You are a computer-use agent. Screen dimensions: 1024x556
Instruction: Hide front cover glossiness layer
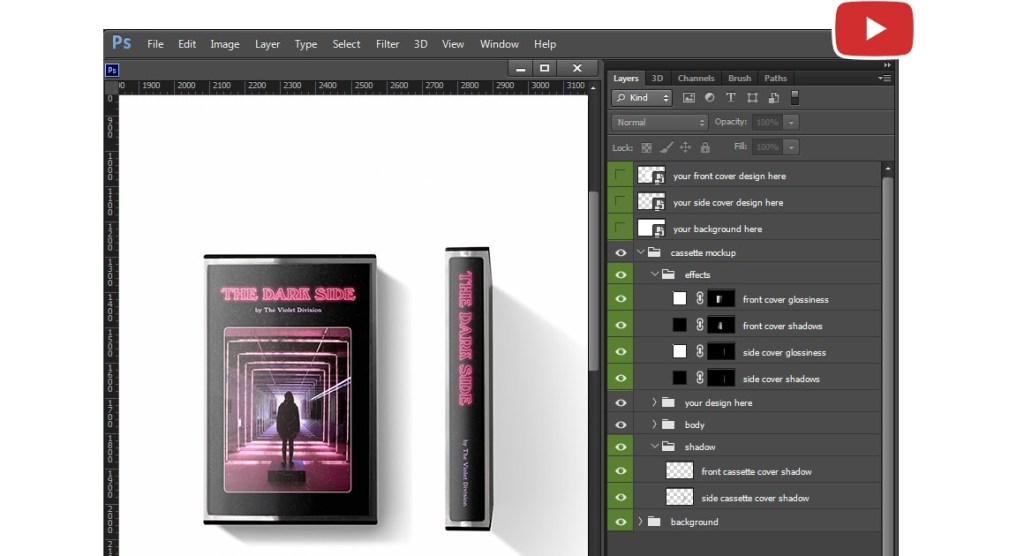[620, 299]
